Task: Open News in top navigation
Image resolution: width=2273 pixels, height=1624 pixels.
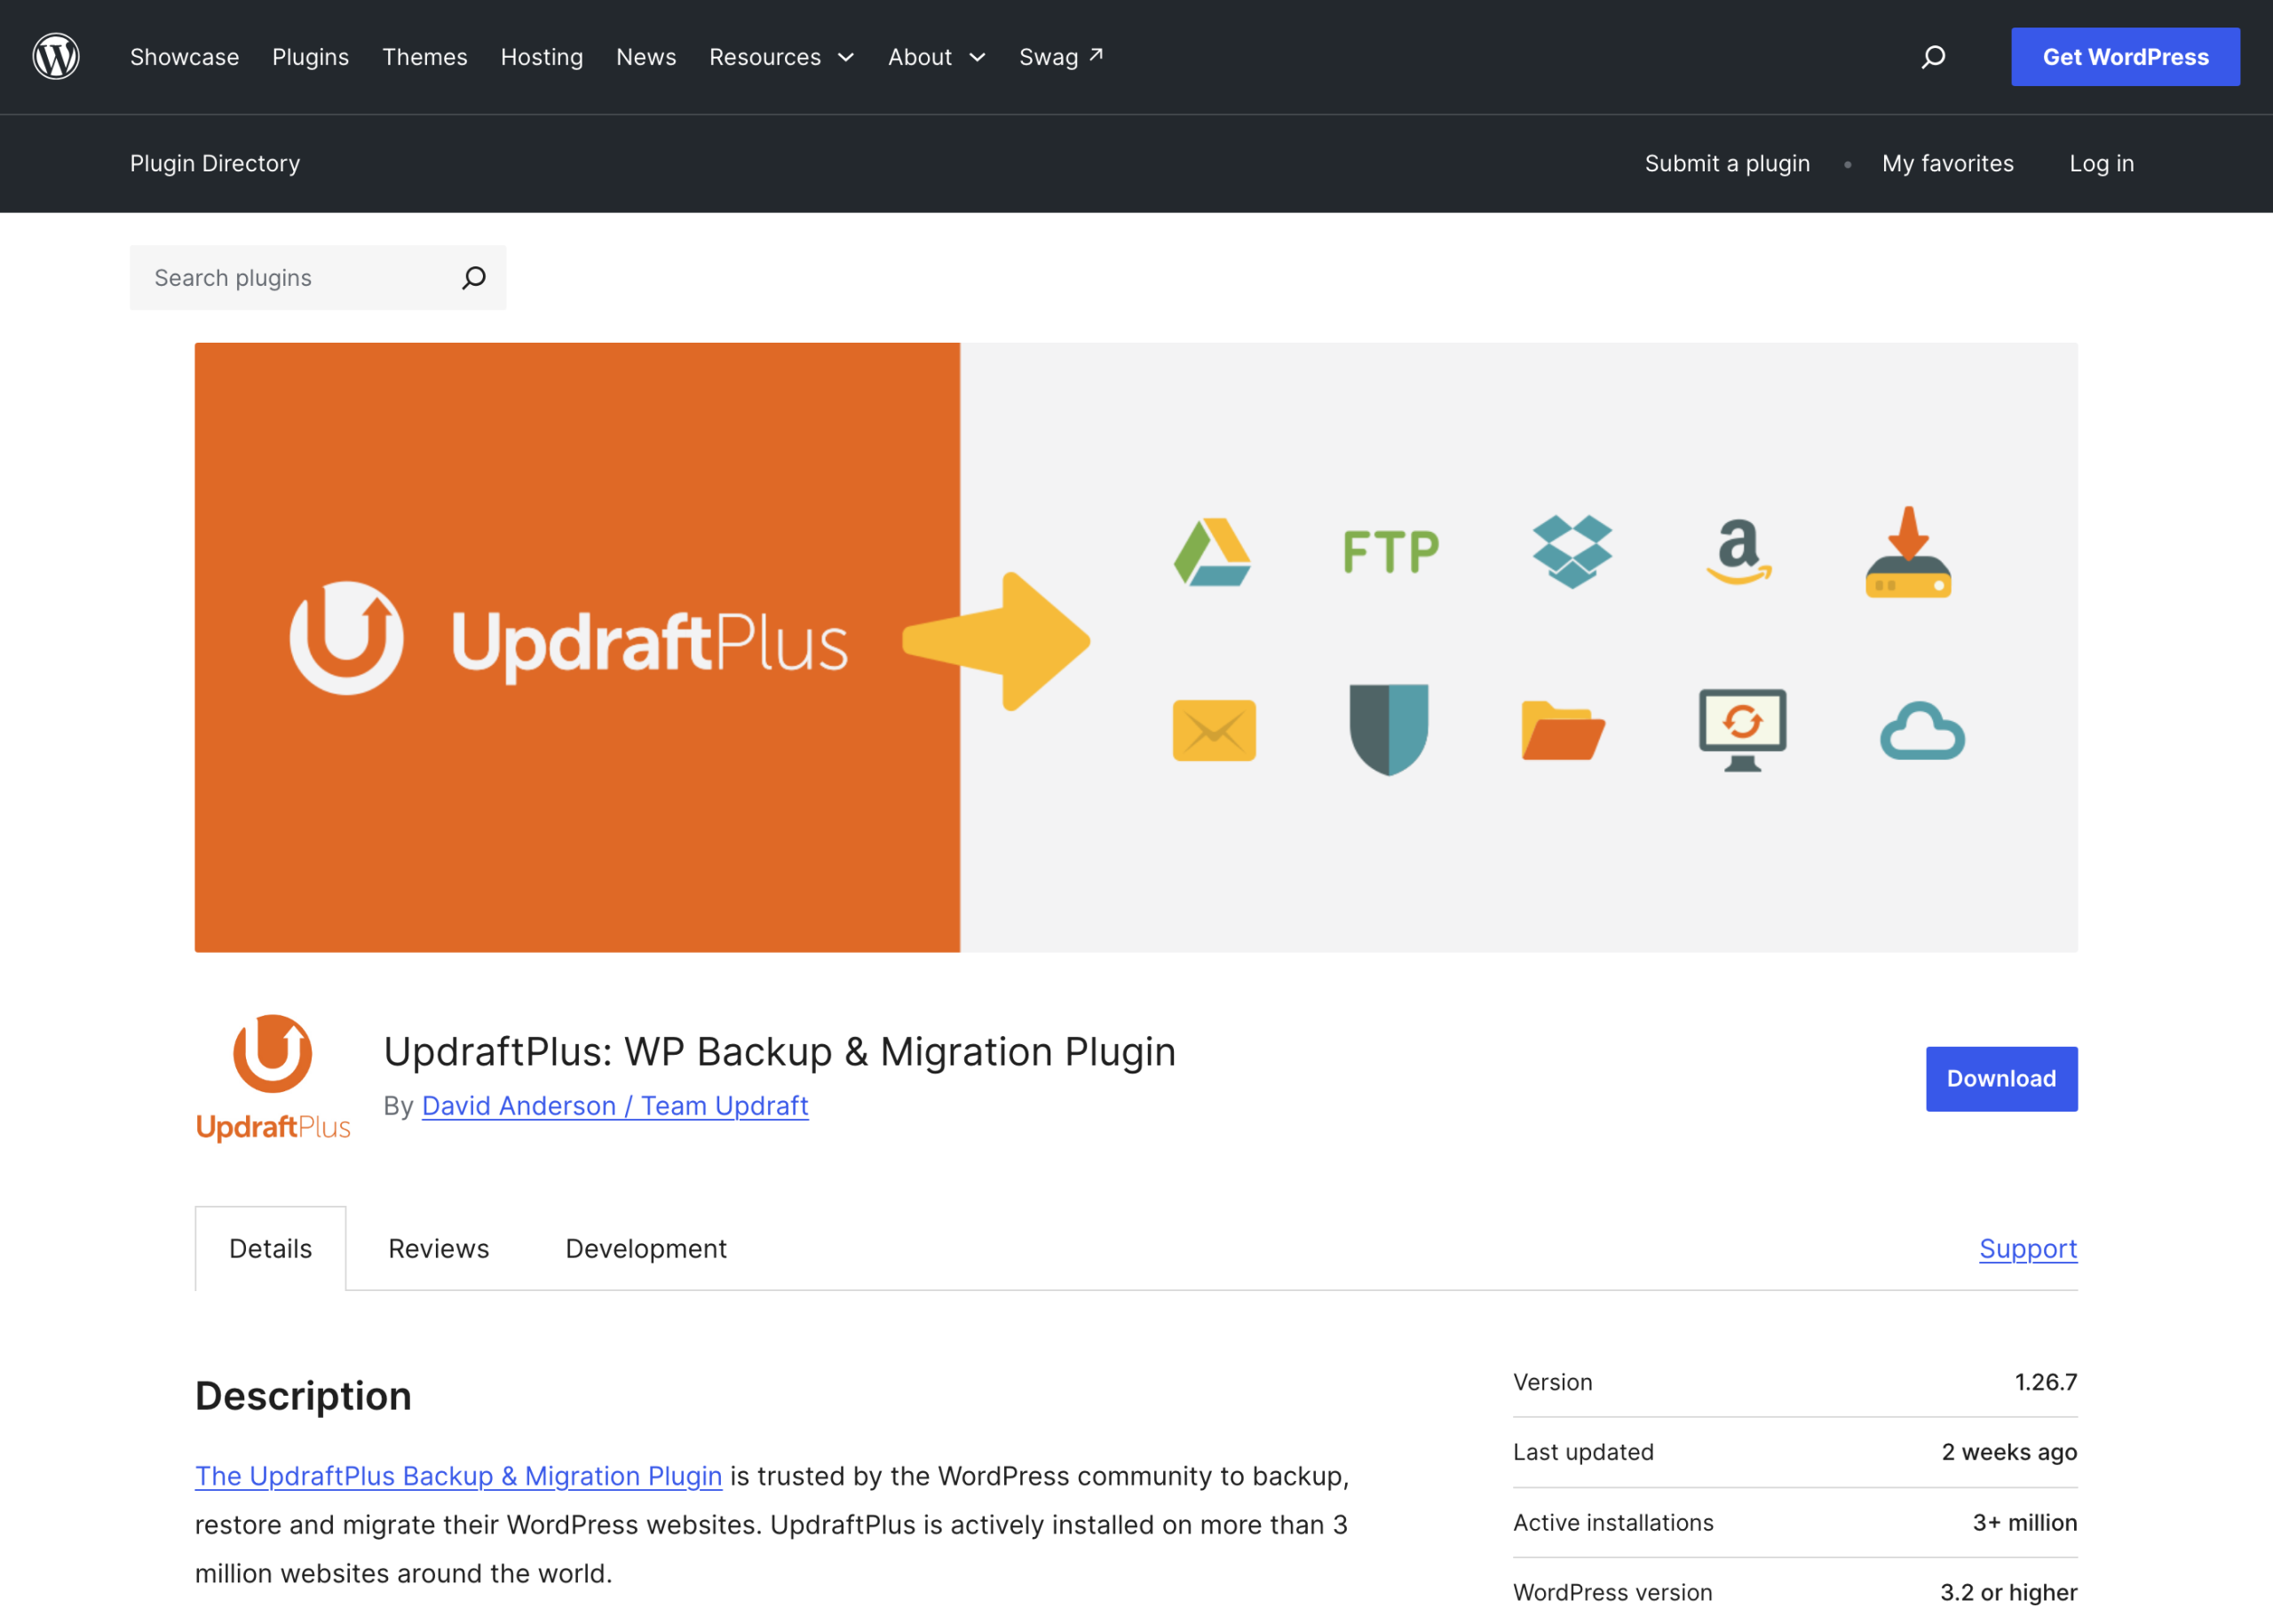Action: click(x=646, y=57)
